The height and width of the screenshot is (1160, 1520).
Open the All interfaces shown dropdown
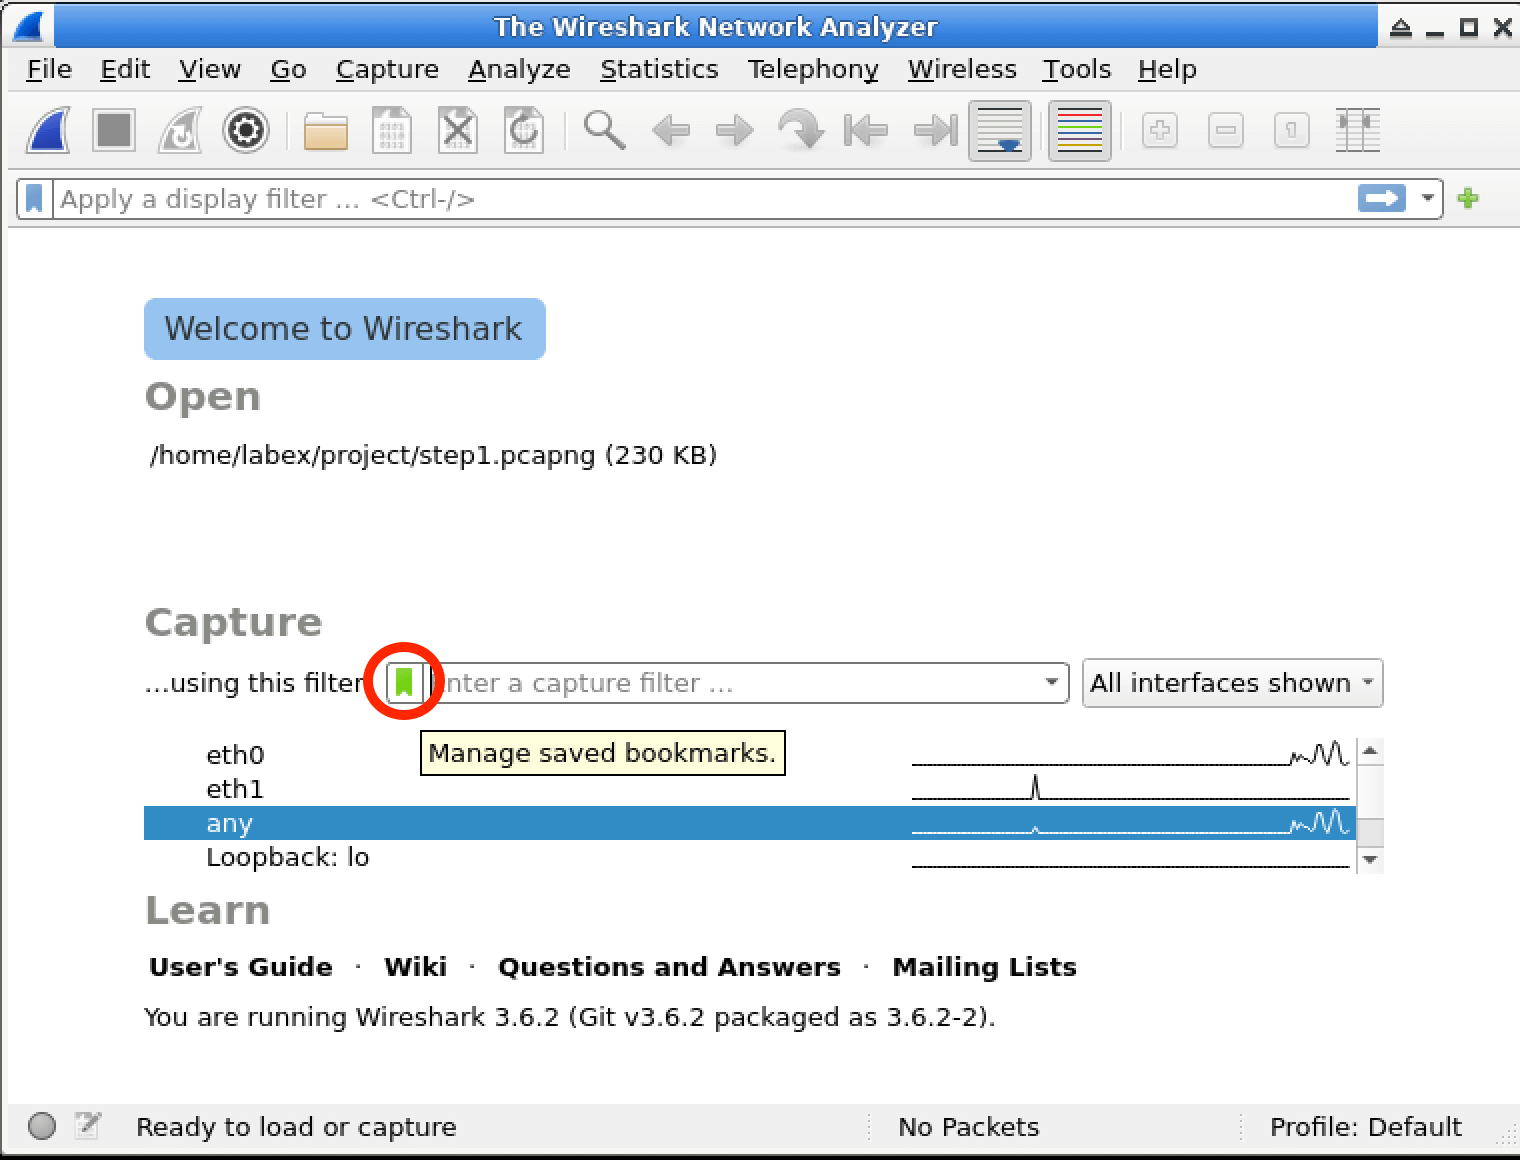coord(1232,683)
